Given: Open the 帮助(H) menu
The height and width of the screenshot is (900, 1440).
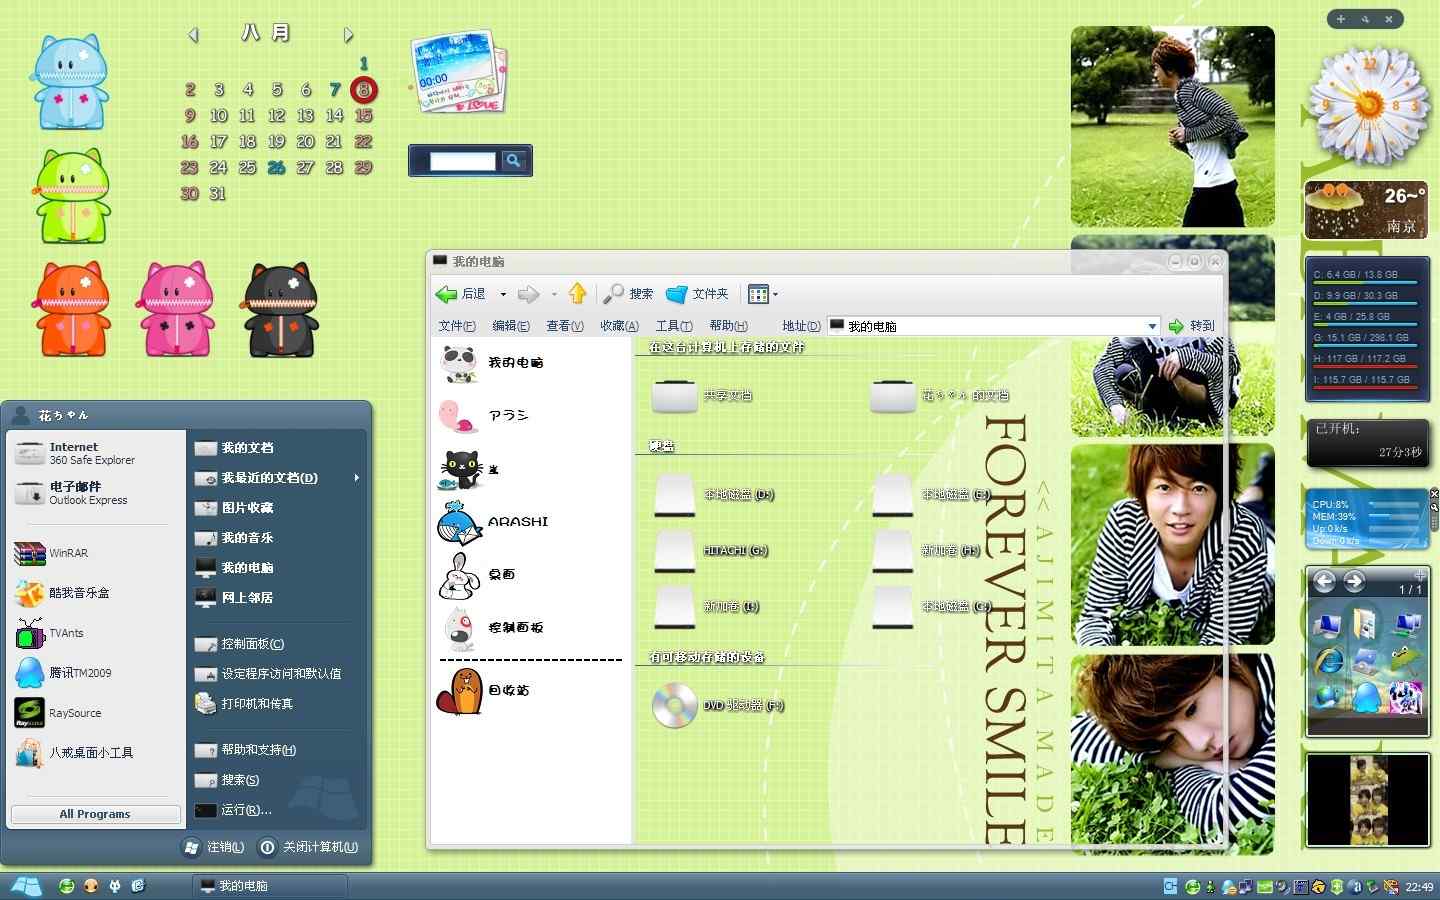Looking at the screenshot, I should [x=728, y=326].
